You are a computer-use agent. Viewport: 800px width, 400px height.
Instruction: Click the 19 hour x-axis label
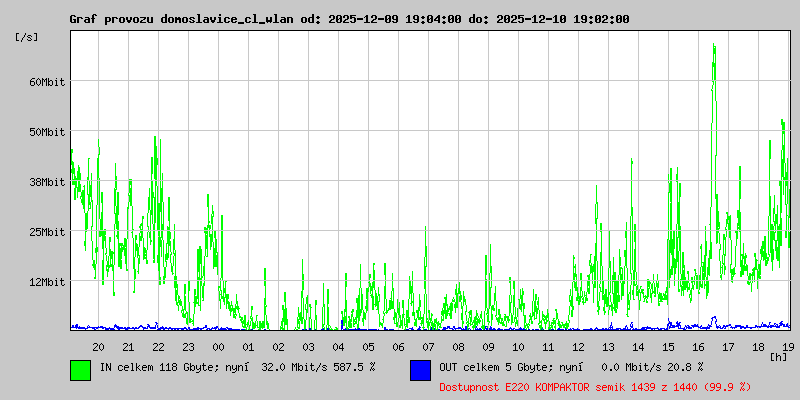(x=787, y=347)
